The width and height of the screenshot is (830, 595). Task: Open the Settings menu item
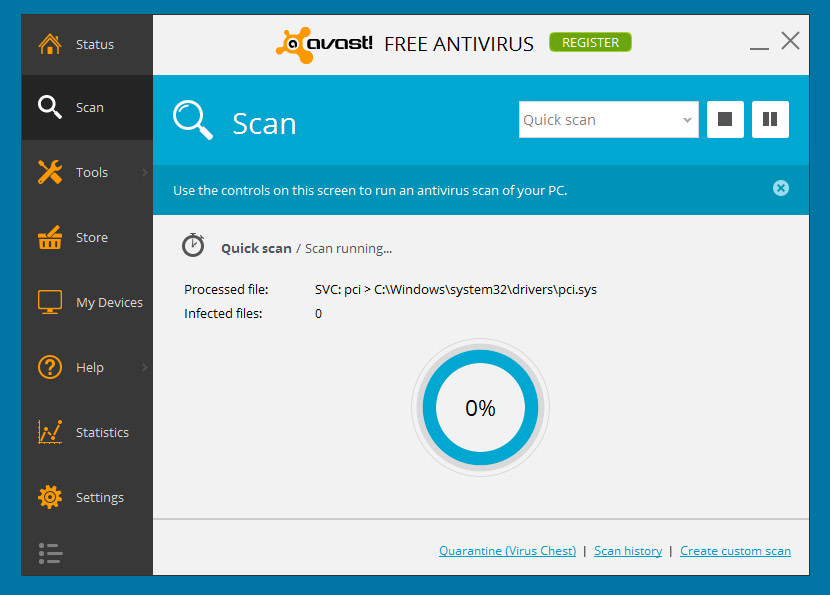pyautogui.click(x=87, y=497)
